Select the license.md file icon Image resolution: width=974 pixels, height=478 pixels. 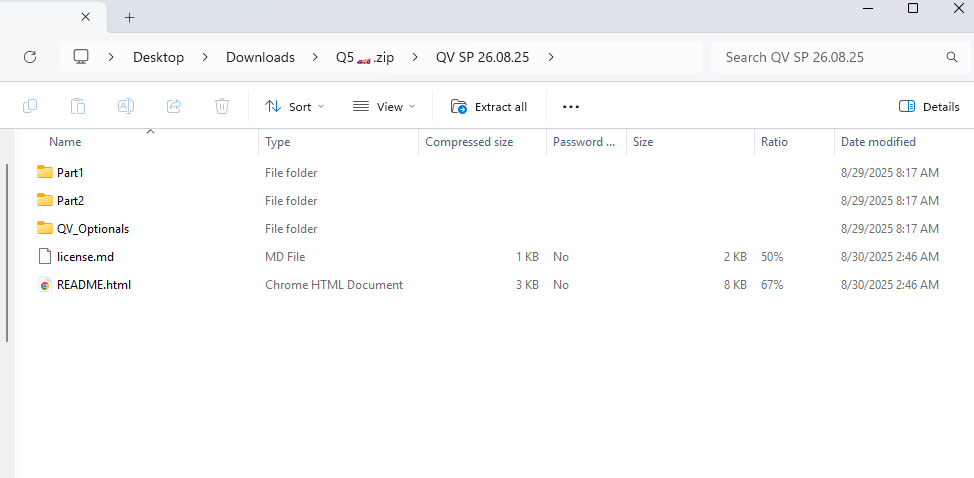pyautogui.click(x=44, y=256)
